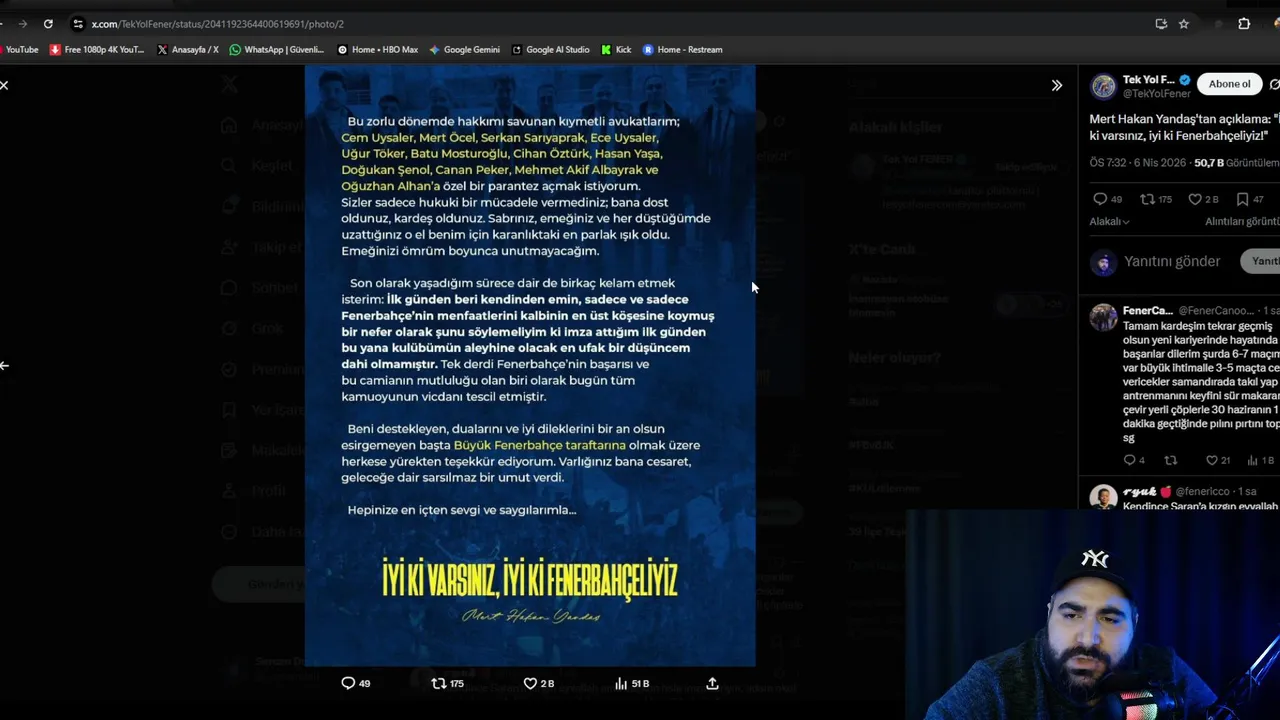
Task: Open the Kick bookmark
Action: (616, 49)
